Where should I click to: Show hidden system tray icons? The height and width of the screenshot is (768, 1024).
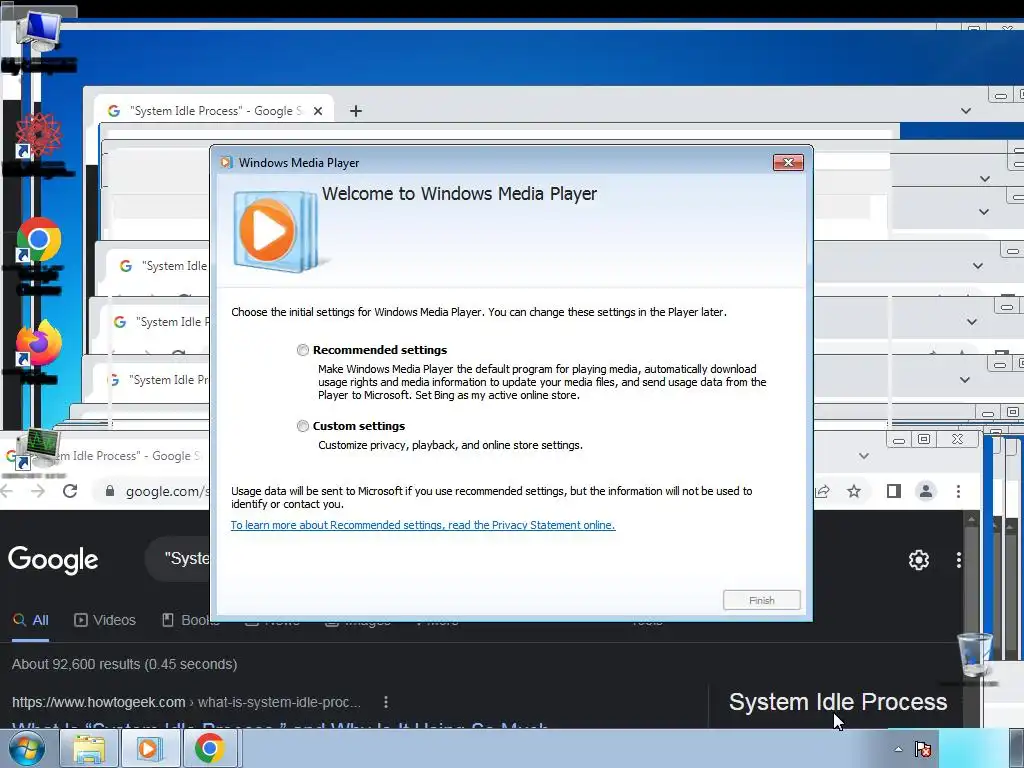[x=899, y=749]
